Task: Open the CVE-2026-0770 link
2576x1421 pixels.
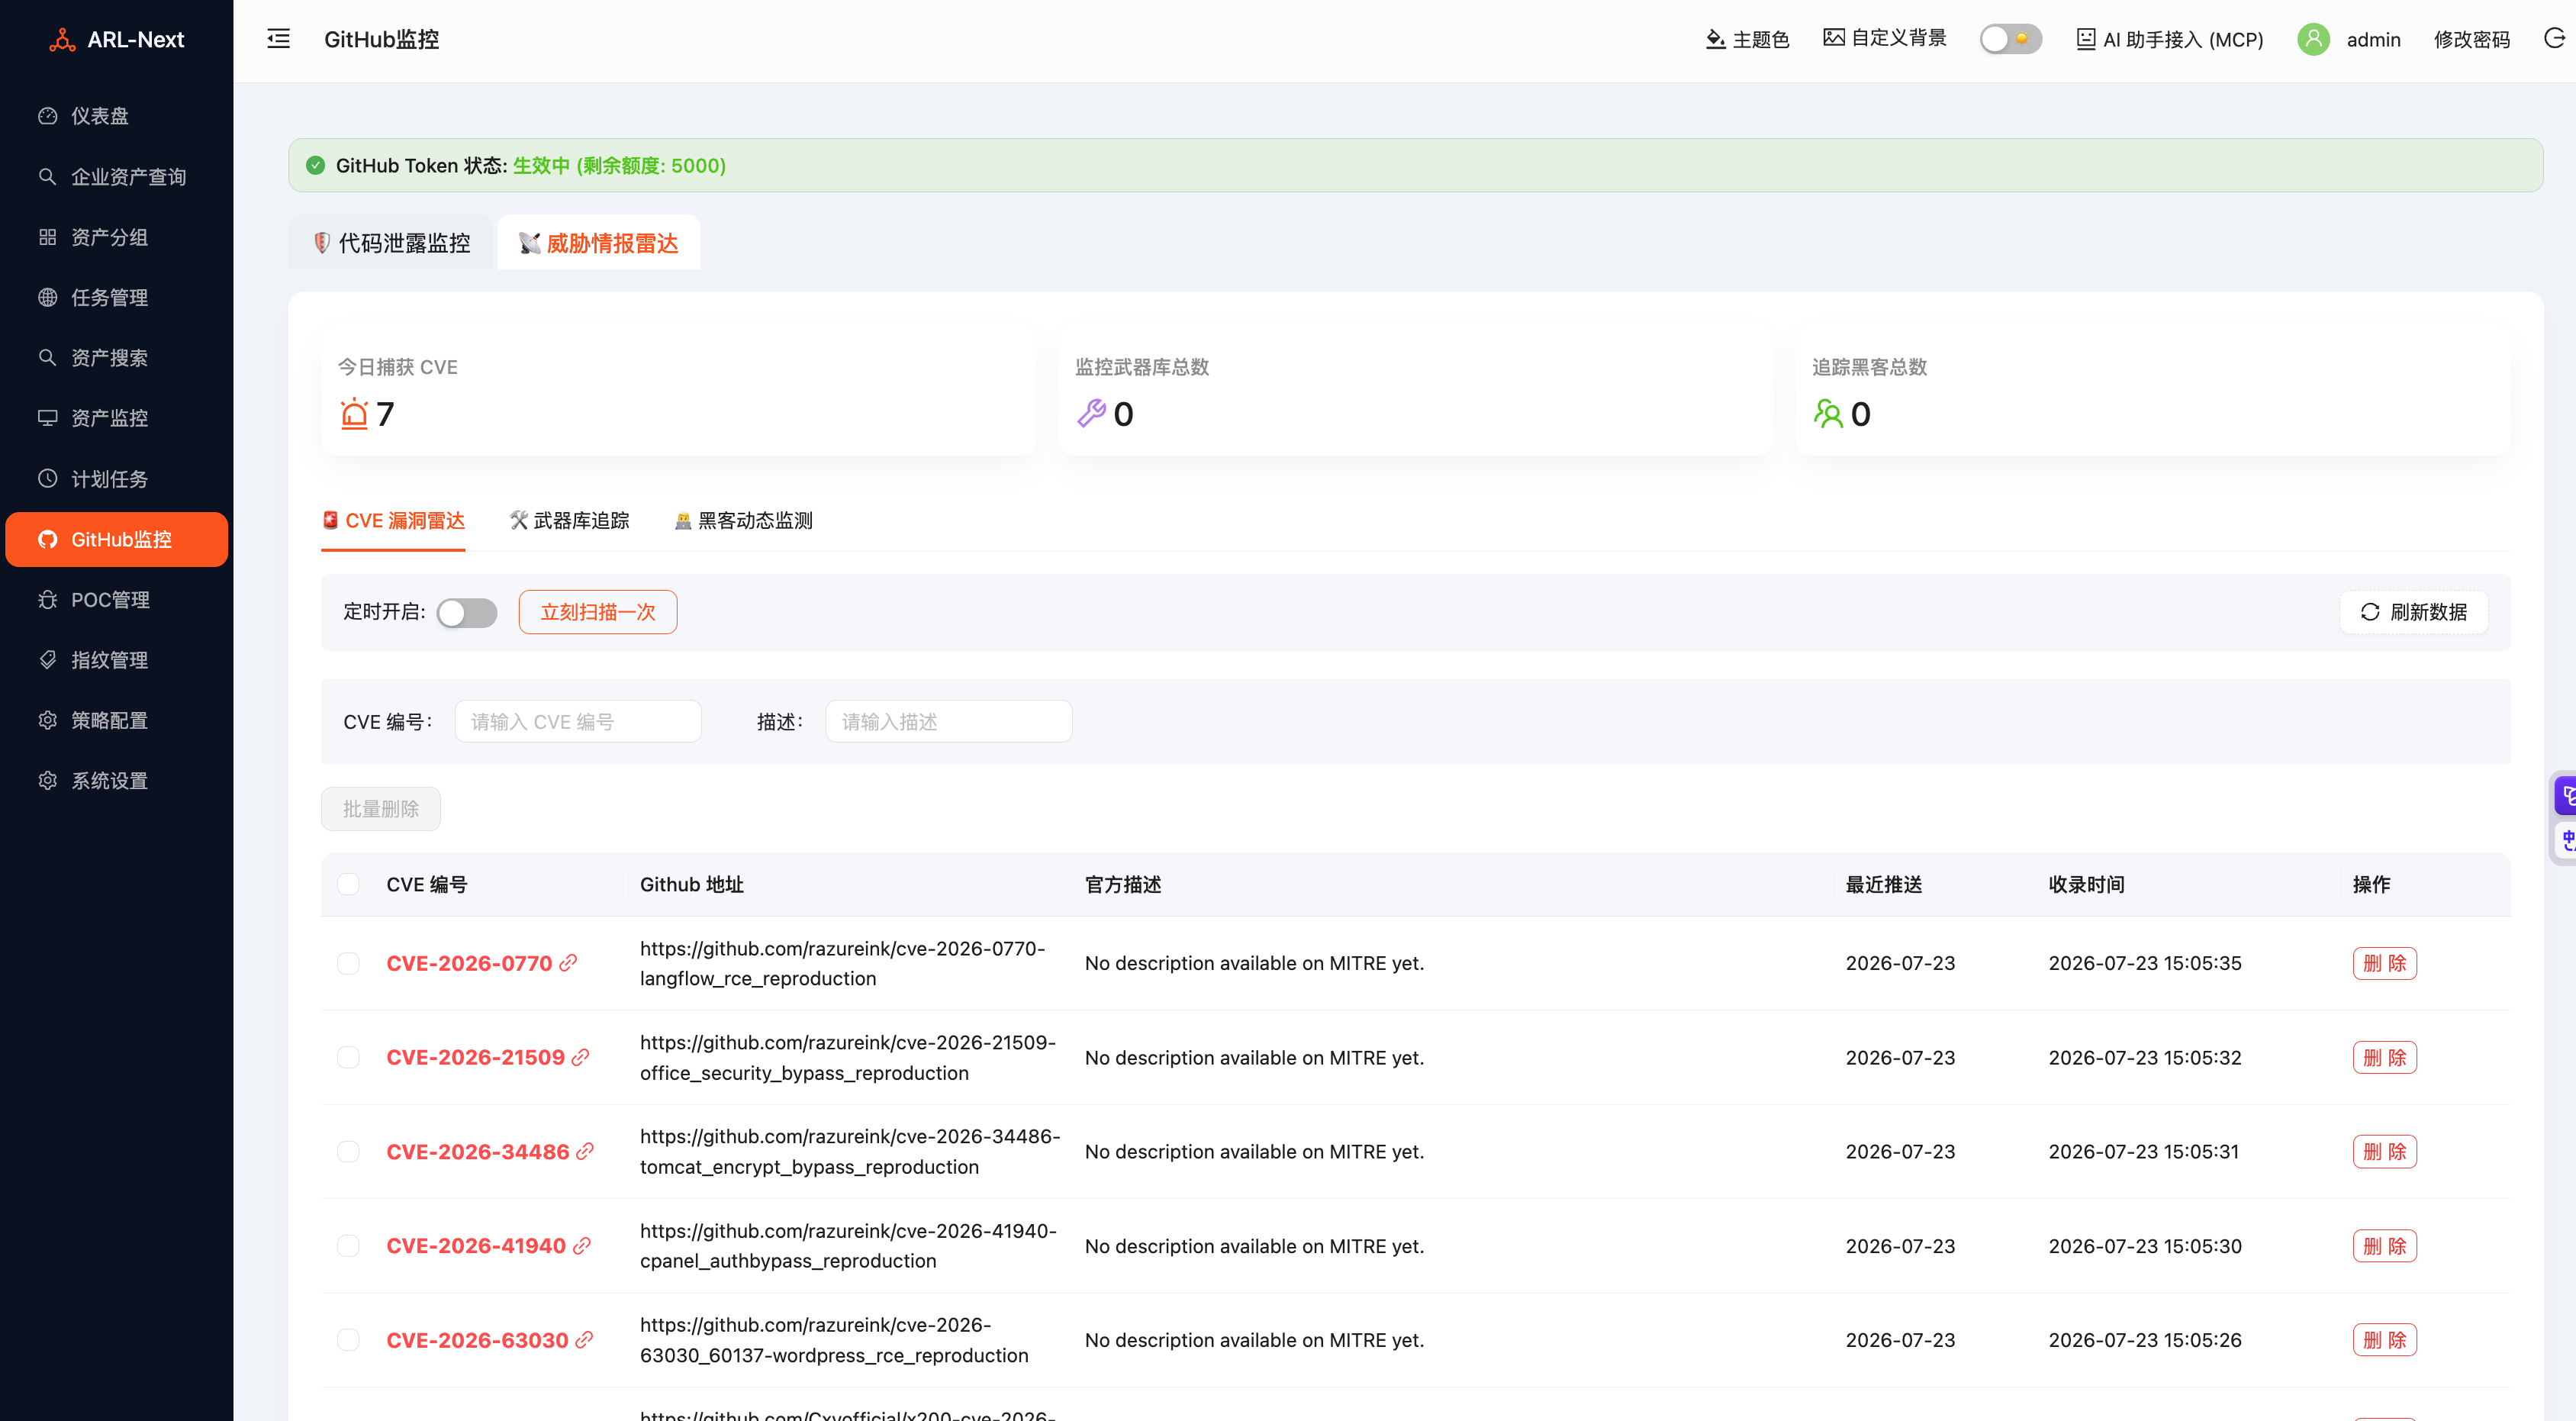Action: [x=469, y=963]
